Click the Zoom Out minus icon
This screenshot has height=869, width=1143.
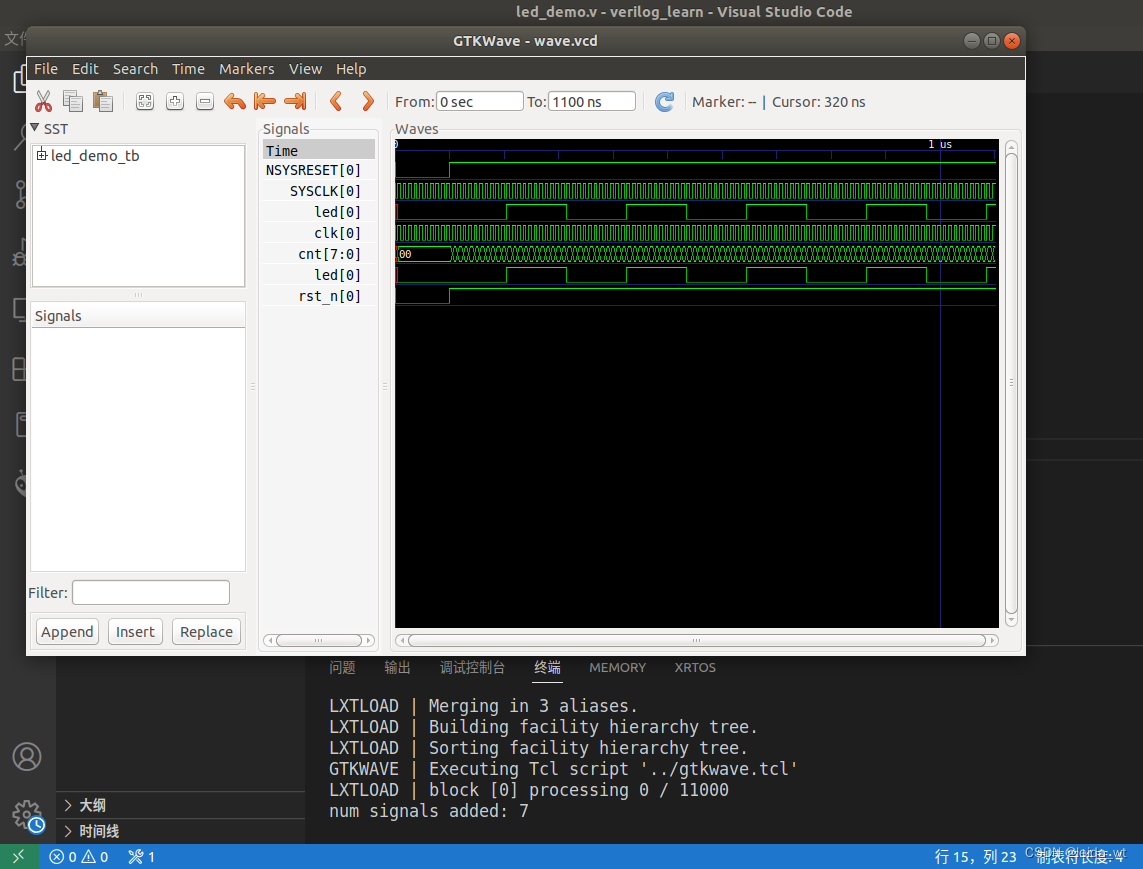pos(205,101)
